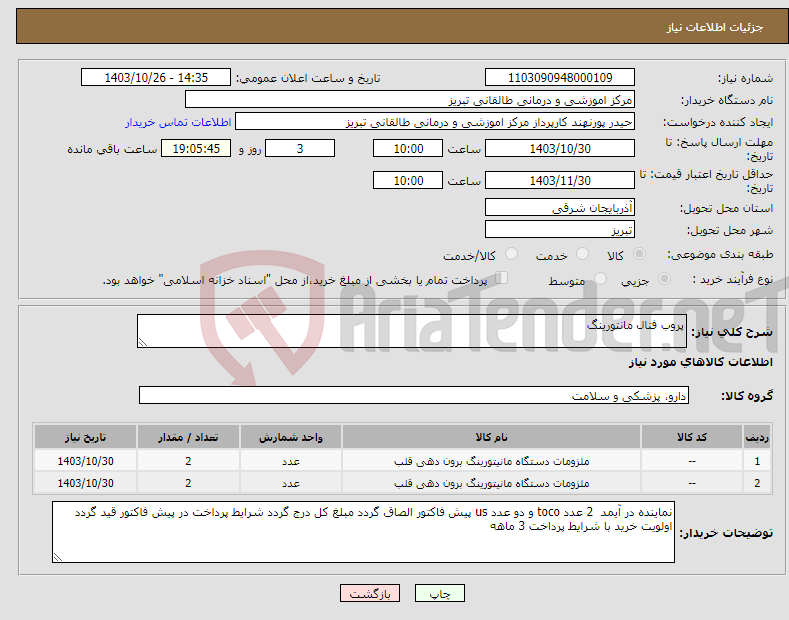Click unit cell عدد in row 1
Viewport: 789px width, 620px height.
(x=291, y=461)
